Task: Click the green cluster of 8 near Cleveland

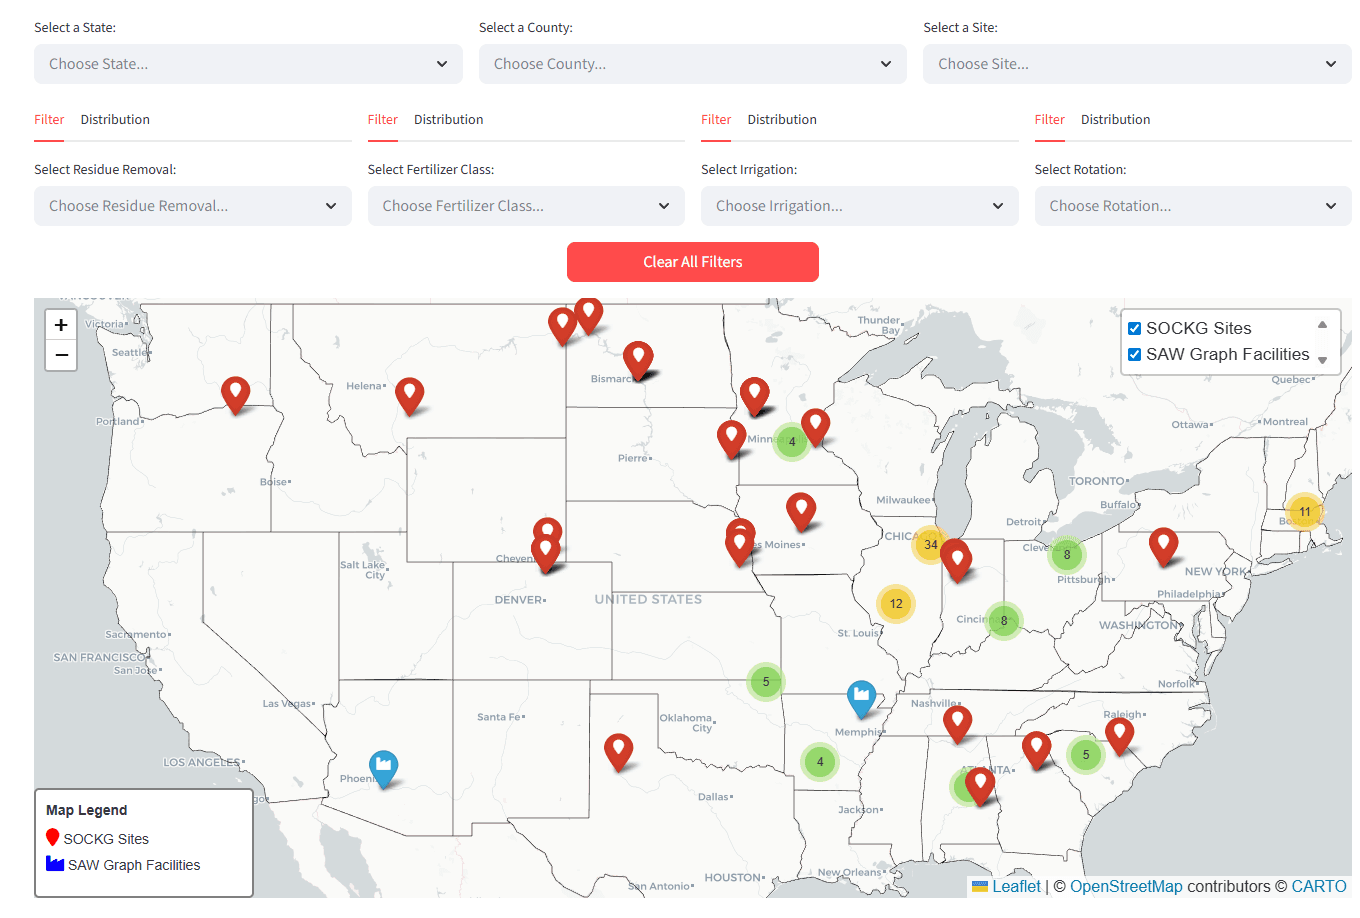Action: (x=1066, y=554)
